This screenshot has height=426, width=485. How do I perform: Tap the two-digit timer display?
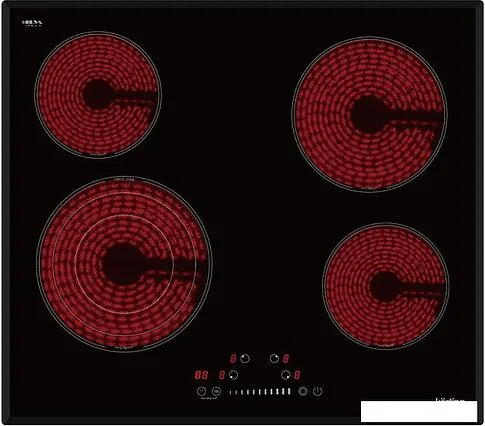[201, 375]
